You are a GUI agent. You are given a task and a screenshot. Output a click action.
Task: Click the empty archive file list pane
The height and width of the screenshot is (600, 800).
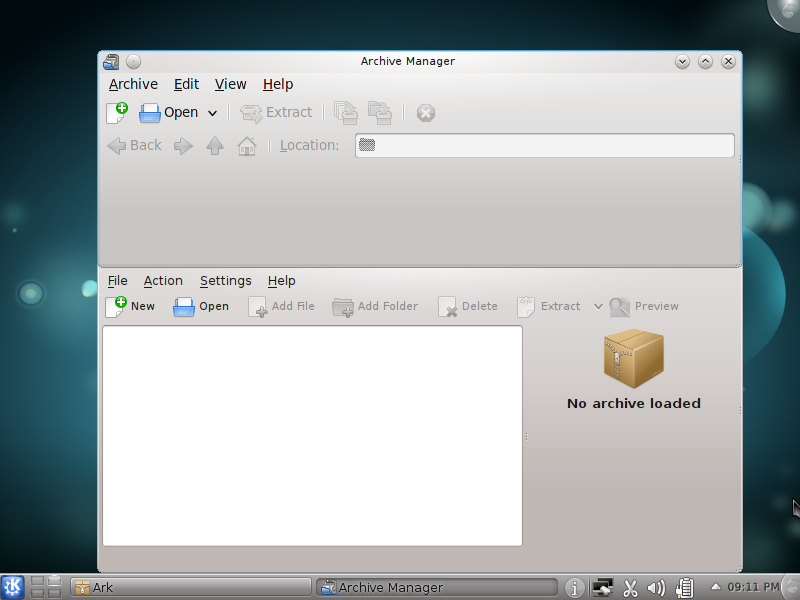312,436
